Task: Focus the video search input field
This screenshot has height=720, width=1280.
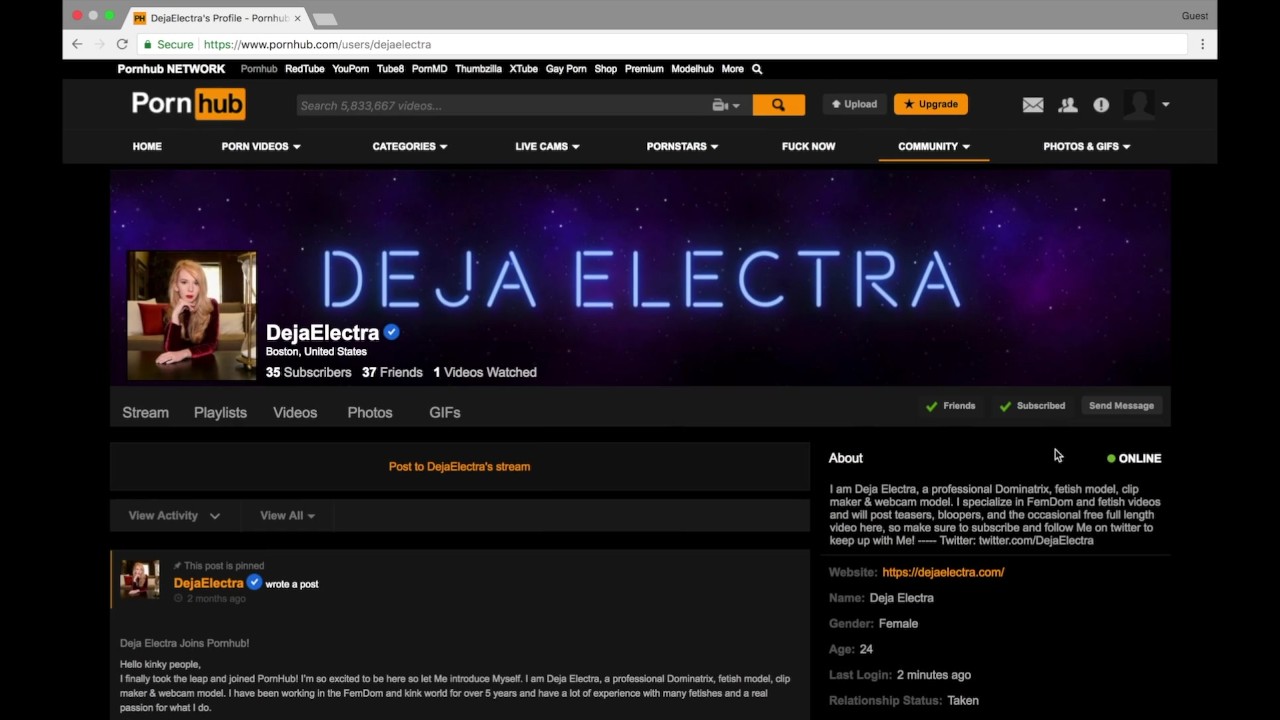Action: pos(503,105)
